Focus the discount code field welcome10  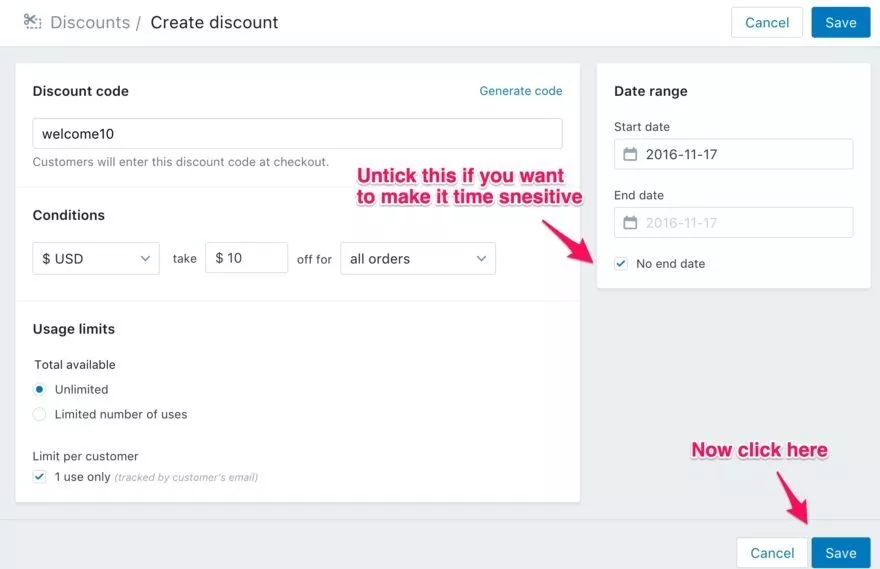pos(297,134)
